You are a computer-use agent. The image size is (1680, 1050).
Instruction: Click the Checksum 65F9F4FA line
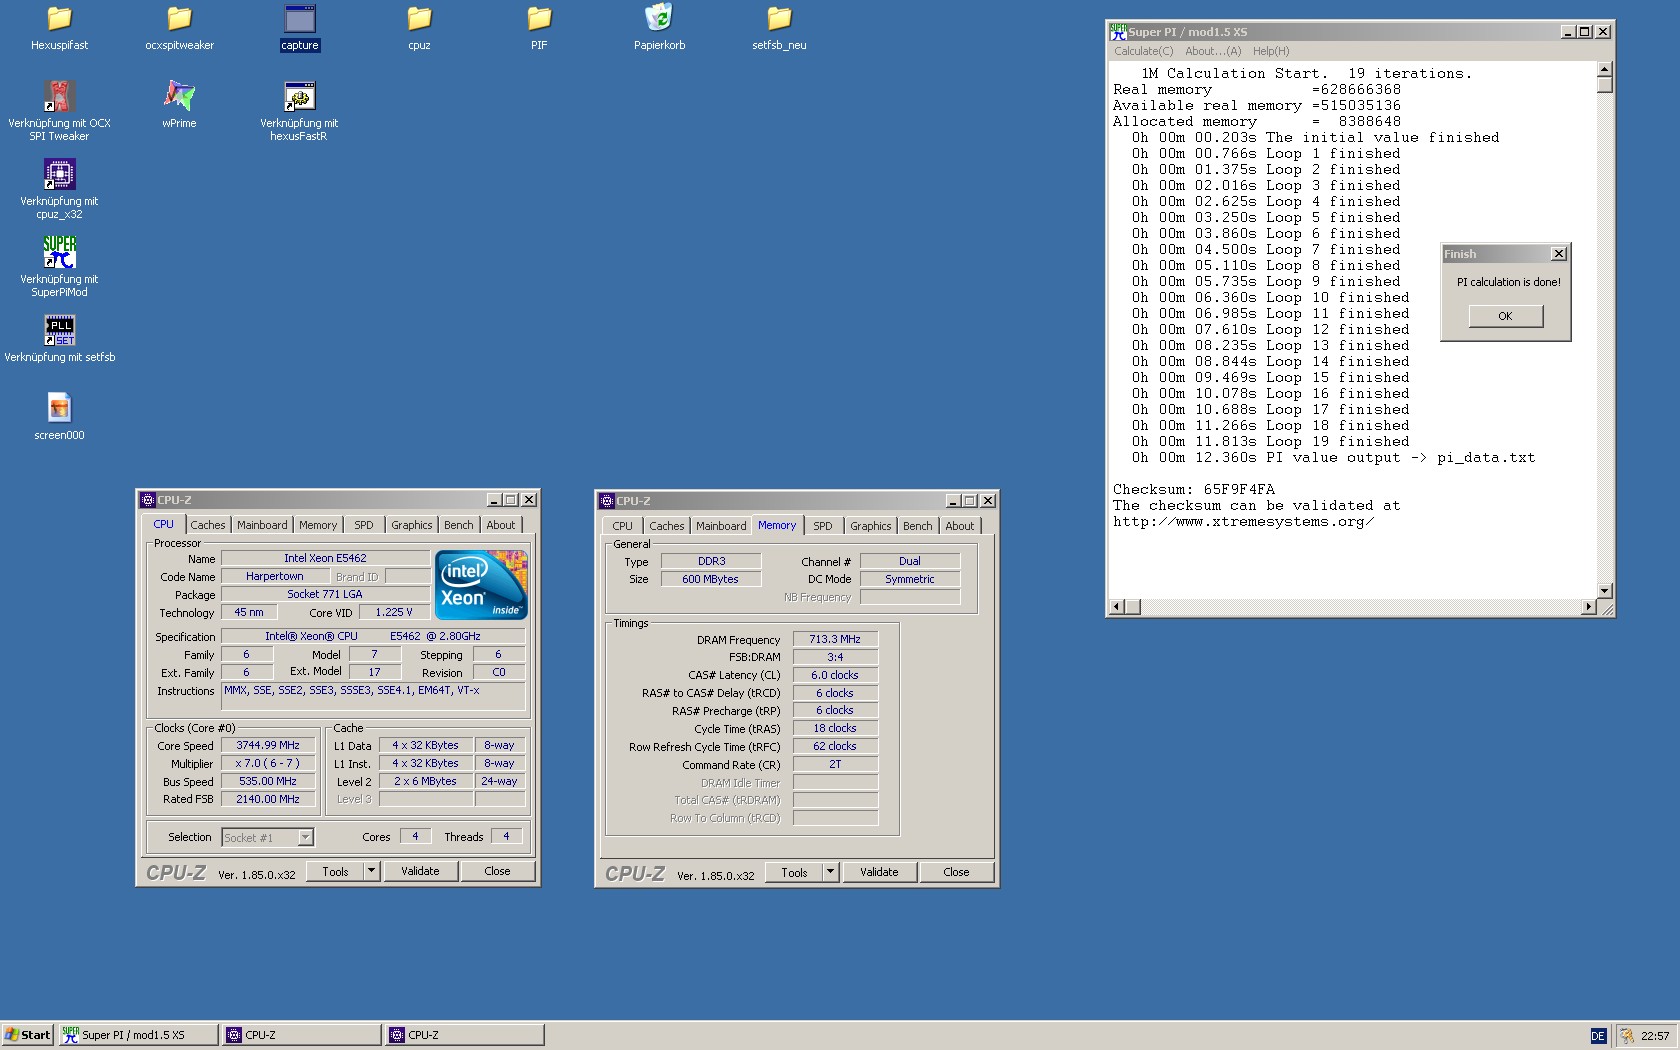[1194, 489]
